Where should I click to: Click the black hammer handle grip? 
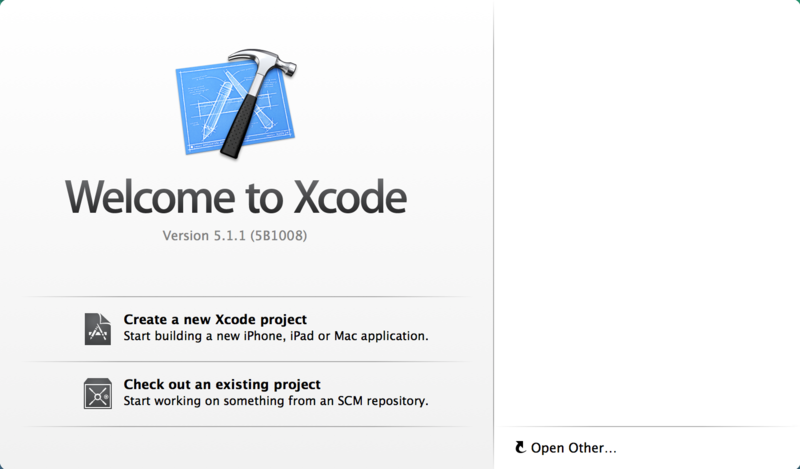(239, 125)
